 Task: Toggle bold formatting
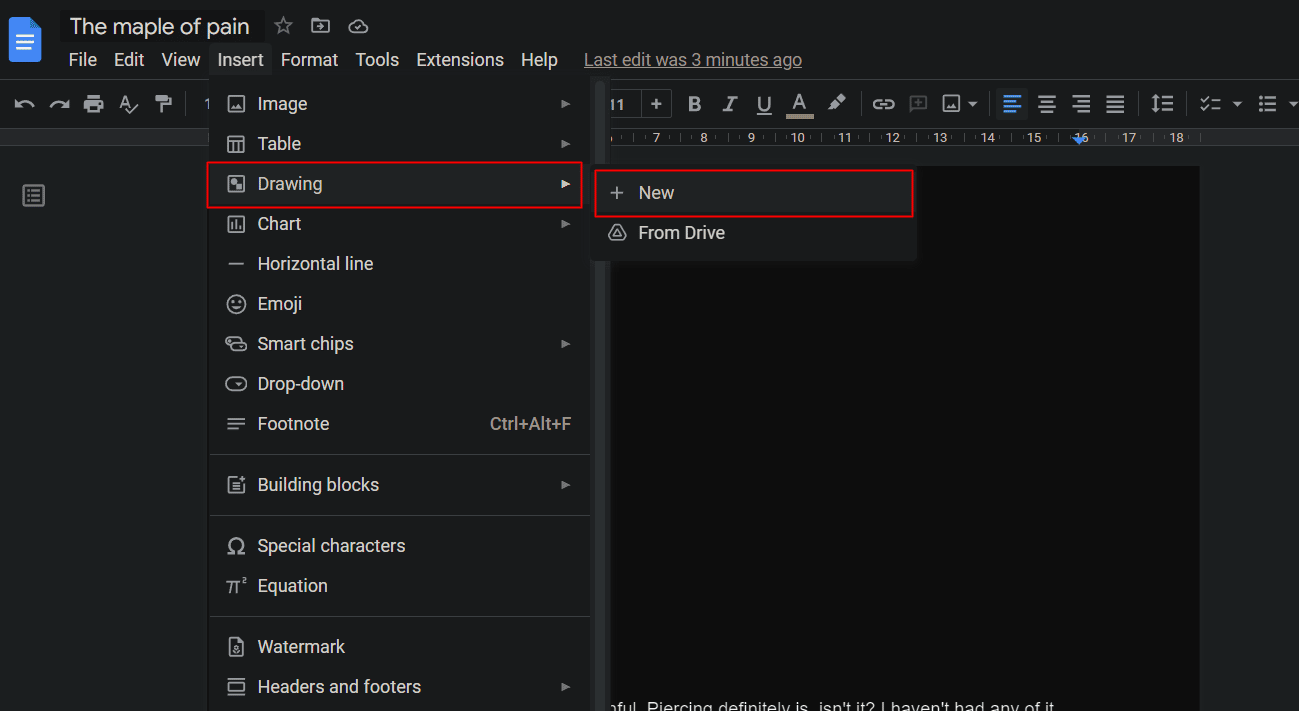click(695, 104)
